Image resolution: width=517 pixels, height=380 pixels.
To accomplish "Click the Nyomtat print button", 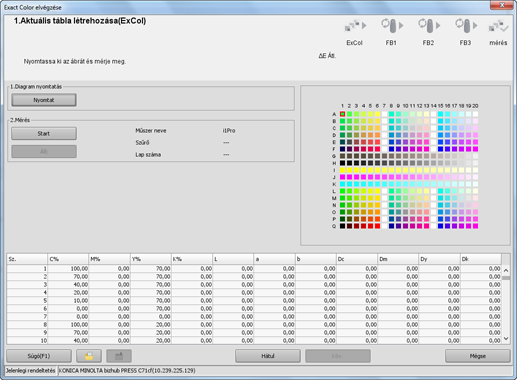I will click(44, 100).
